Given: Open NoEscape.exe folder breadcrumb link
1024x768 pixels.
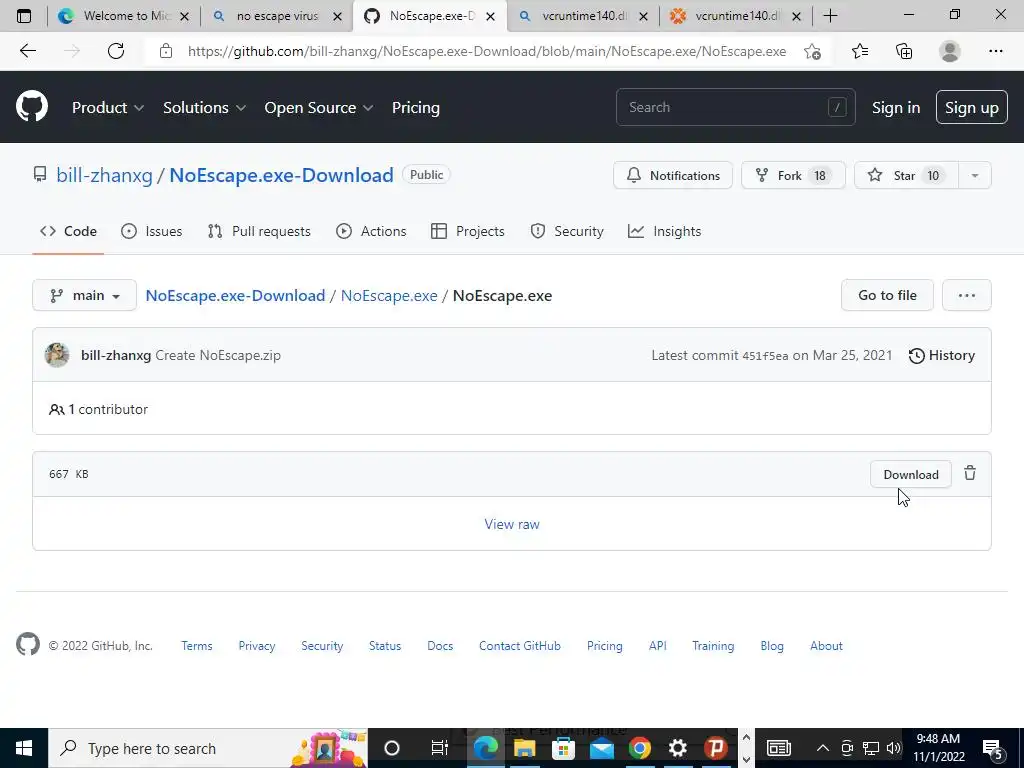Looking at the screenshot, I should tap(389, 295).
